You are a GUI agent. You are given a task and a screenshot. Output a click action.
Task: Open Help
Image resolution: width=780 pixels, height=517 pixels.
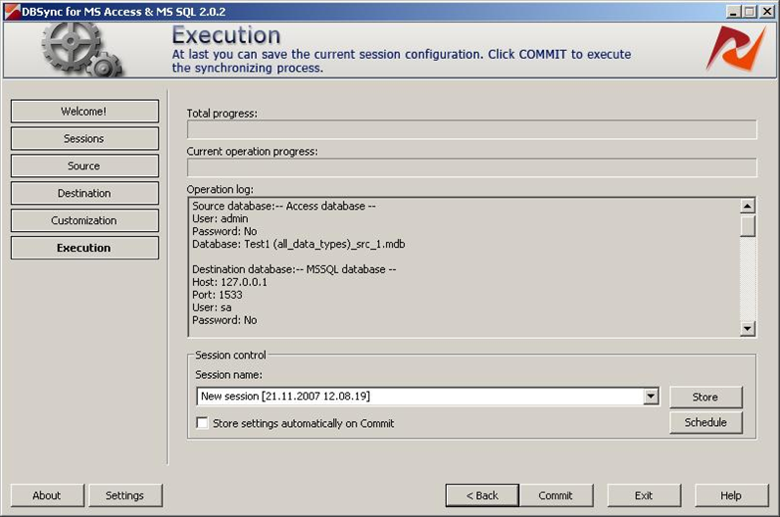tap(731, 495)
